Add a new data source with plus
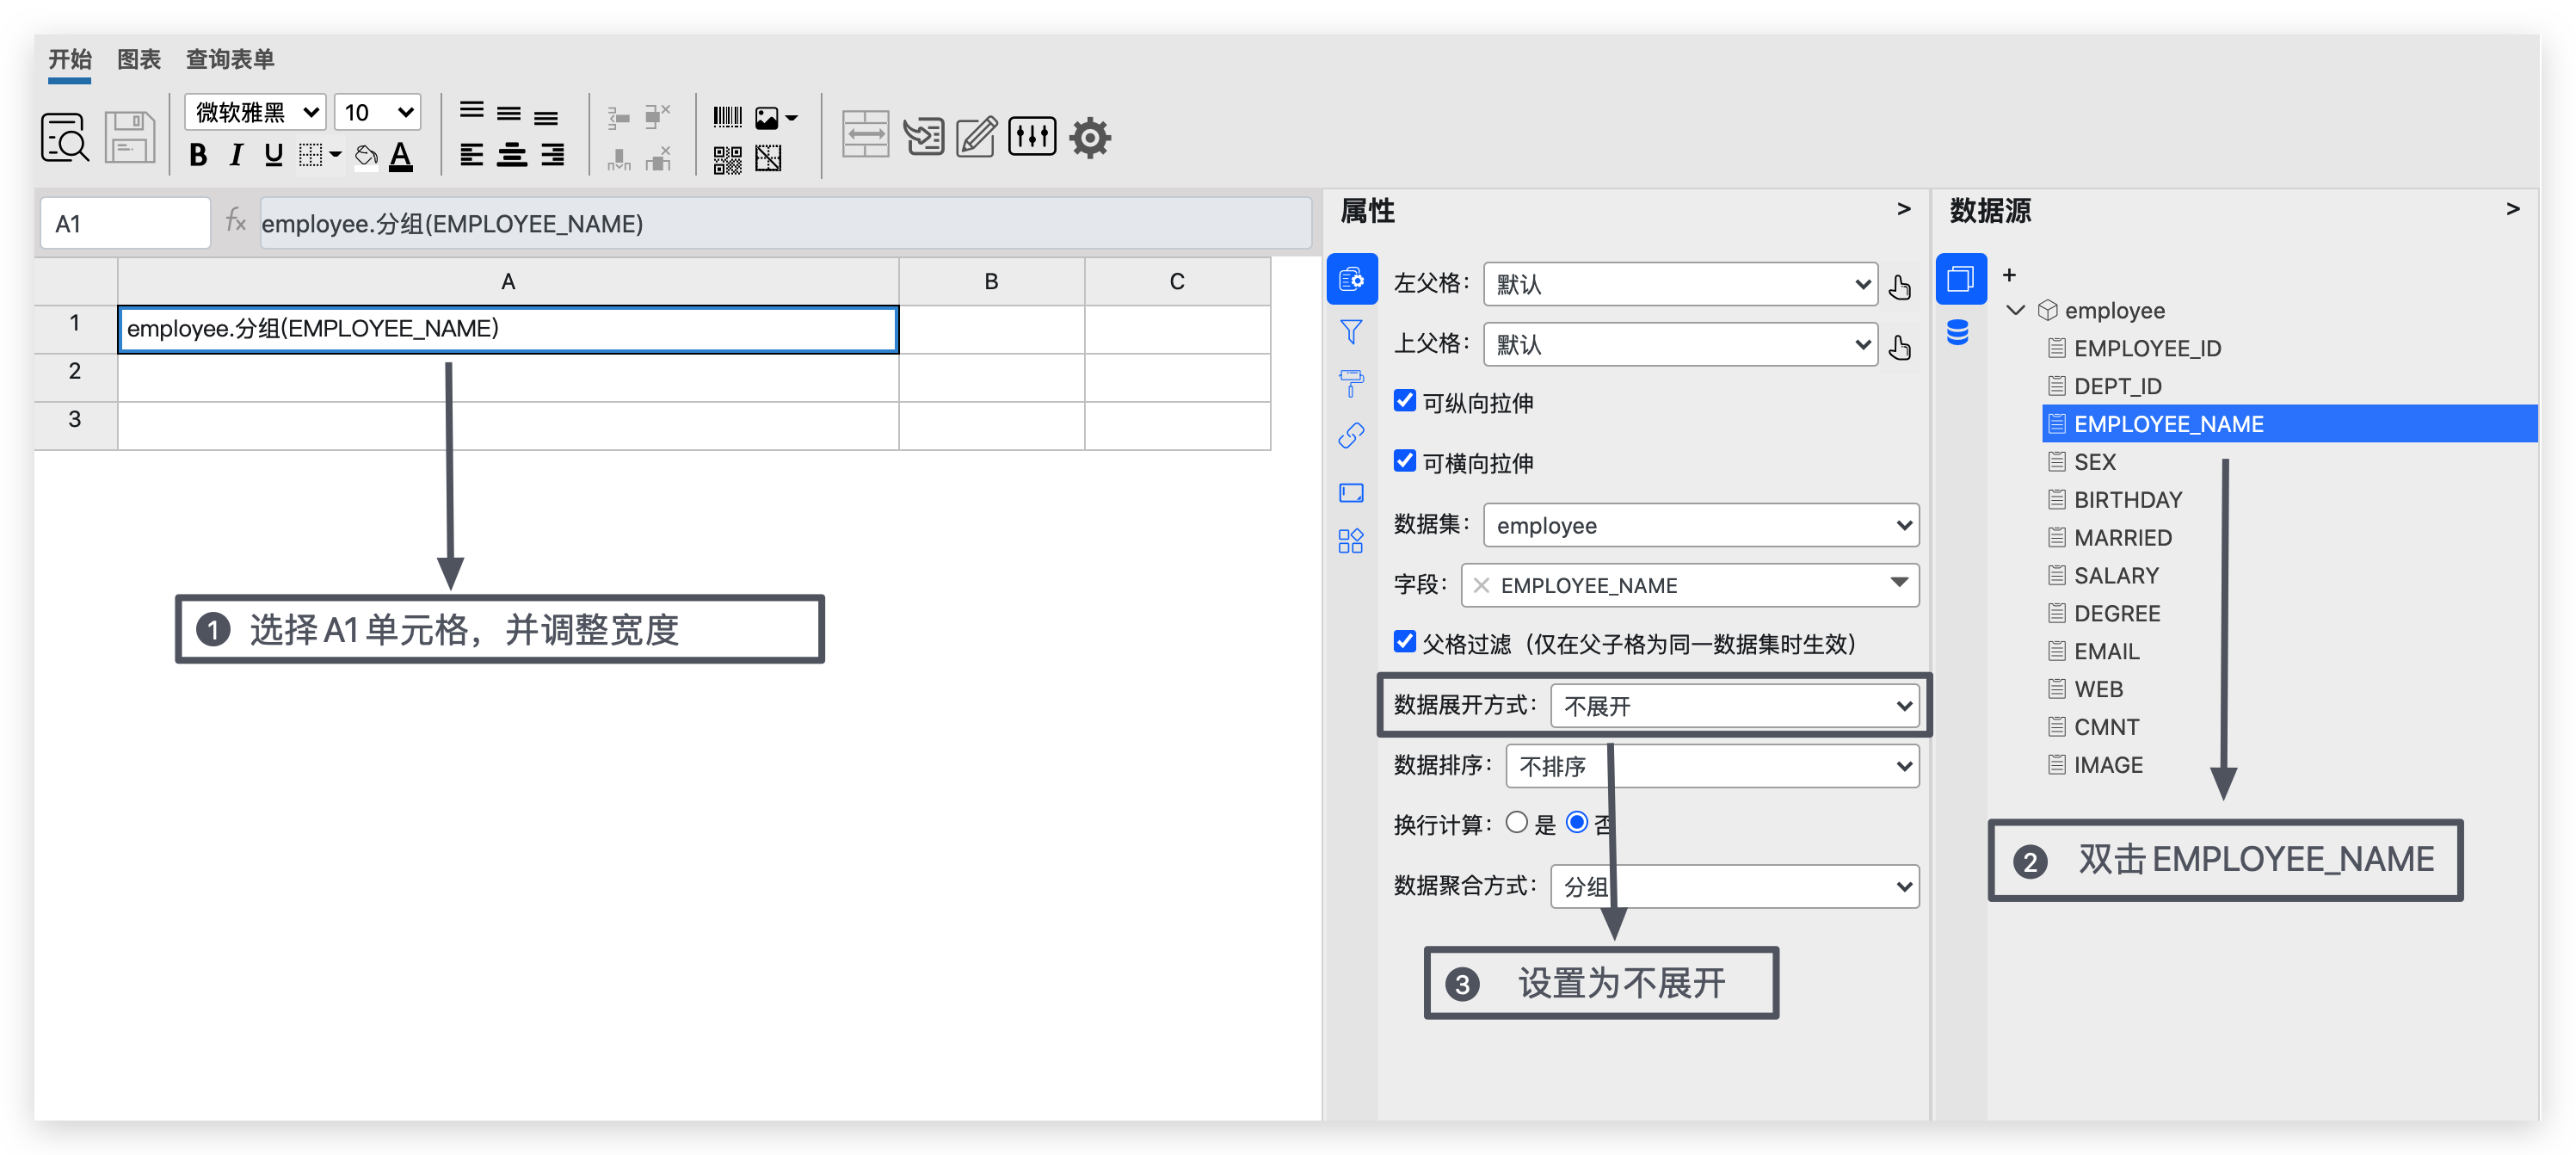 tap(2009, 274)
